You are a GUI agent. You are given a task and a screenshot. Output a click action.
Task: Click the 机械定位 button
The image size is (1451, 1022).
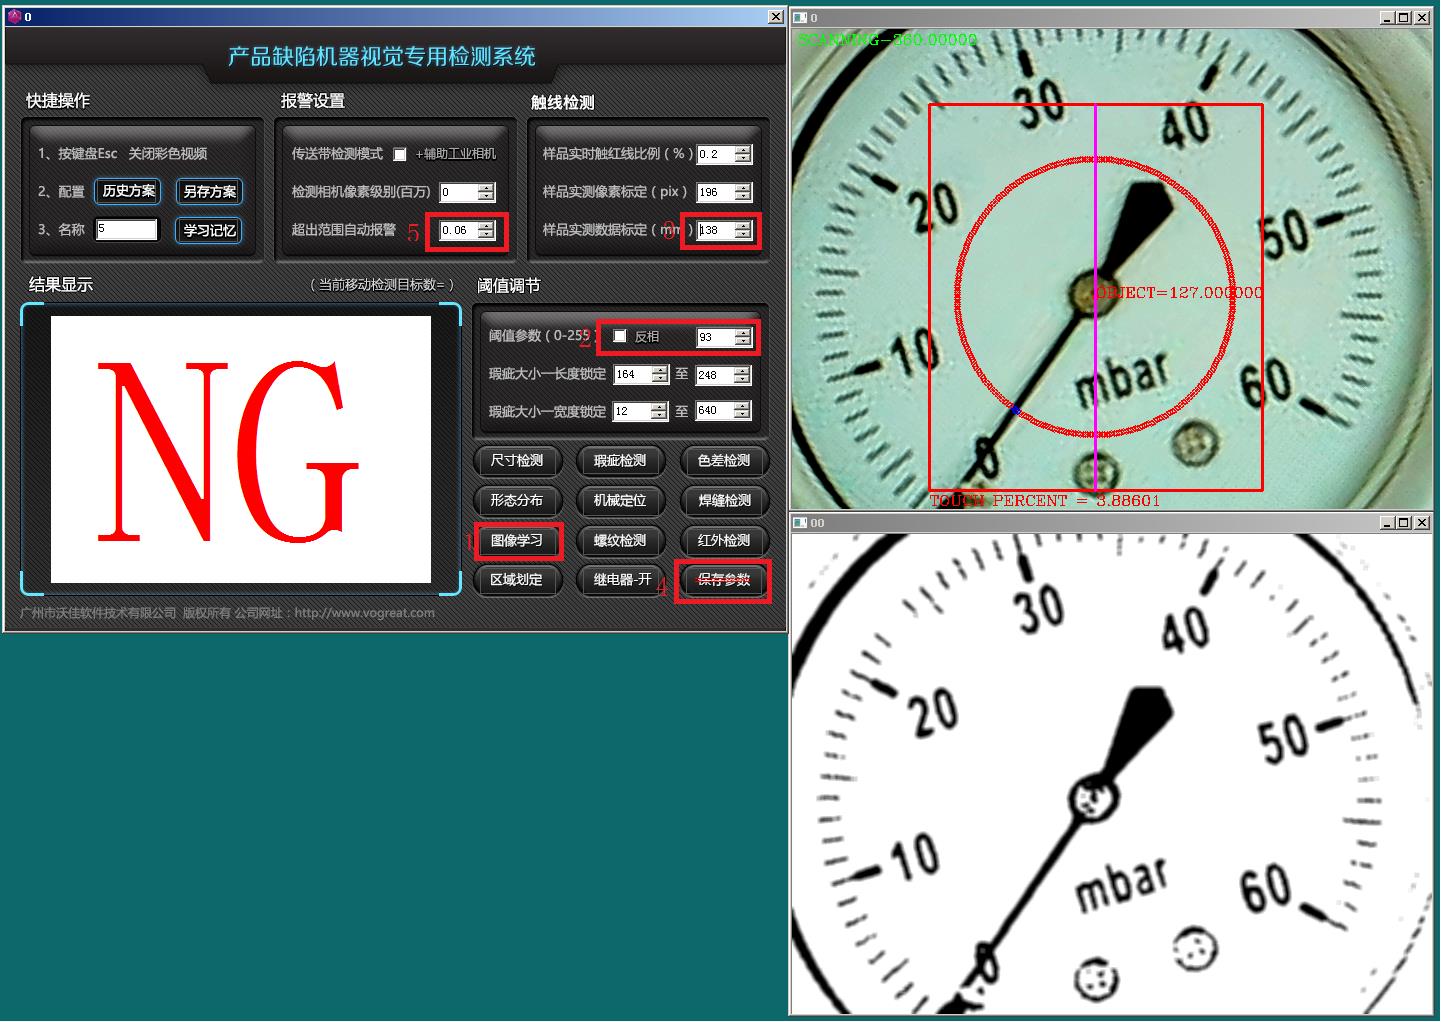[620, 501]
